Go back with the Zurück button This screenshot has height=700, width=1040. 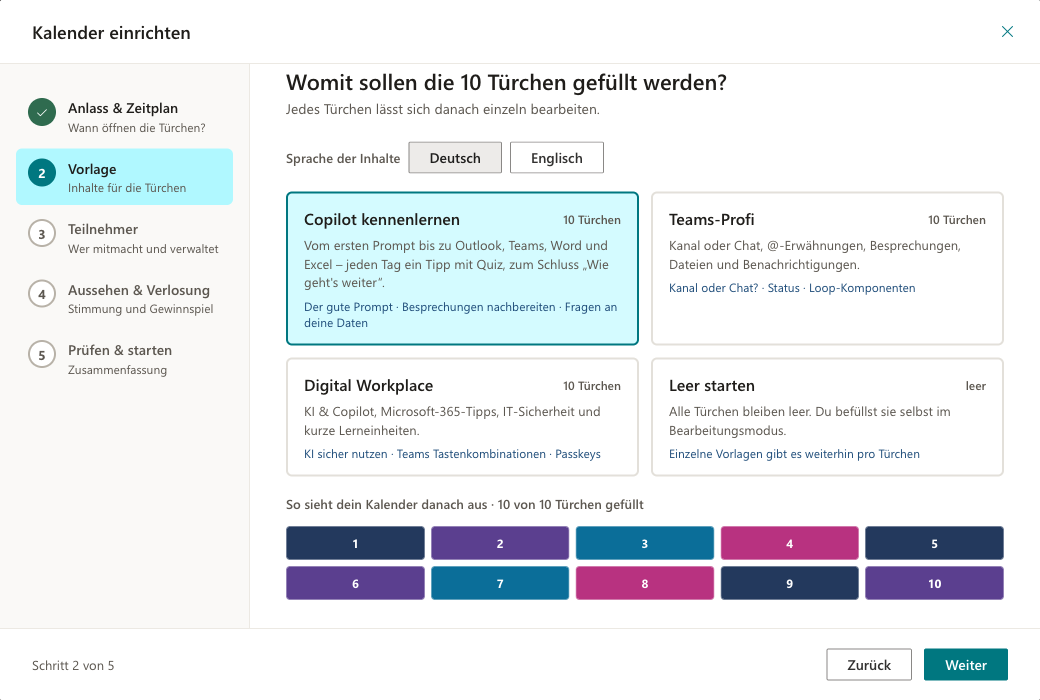coord(869,665)
